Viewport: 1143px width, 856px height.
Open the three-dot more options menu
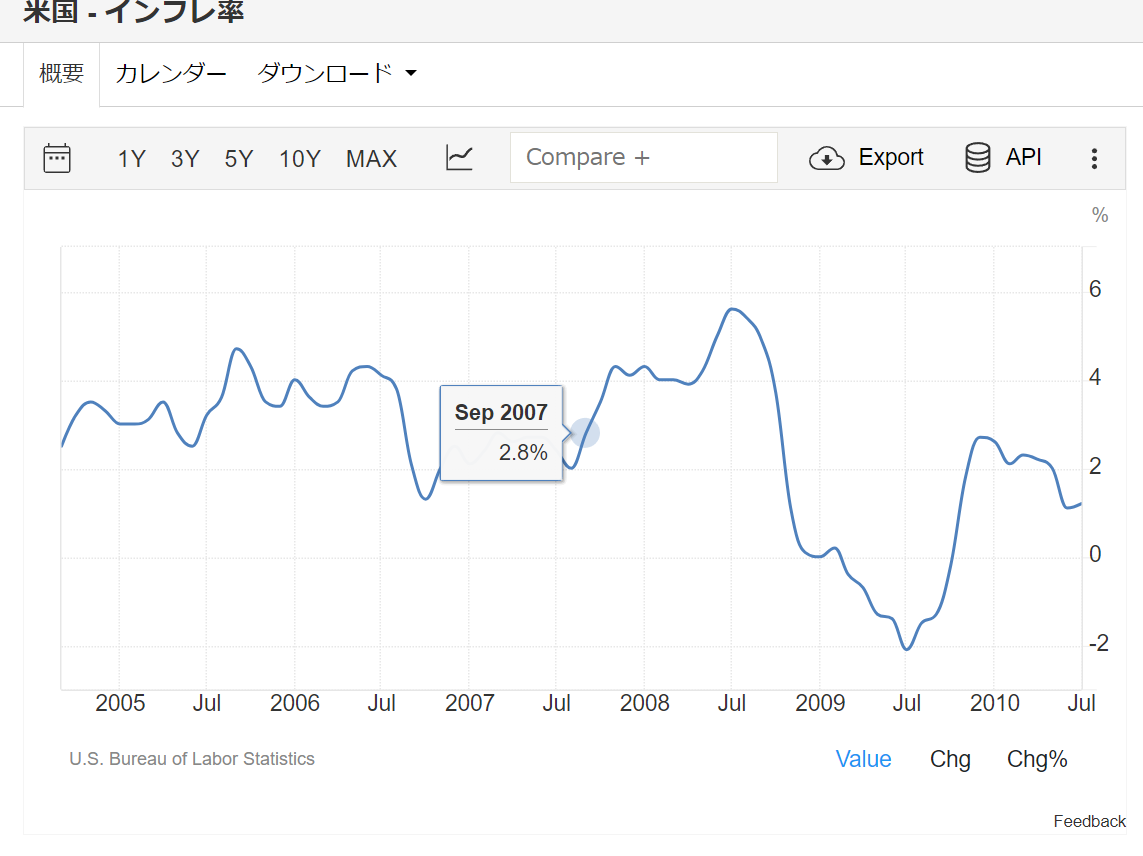[x=1094, y=158]
